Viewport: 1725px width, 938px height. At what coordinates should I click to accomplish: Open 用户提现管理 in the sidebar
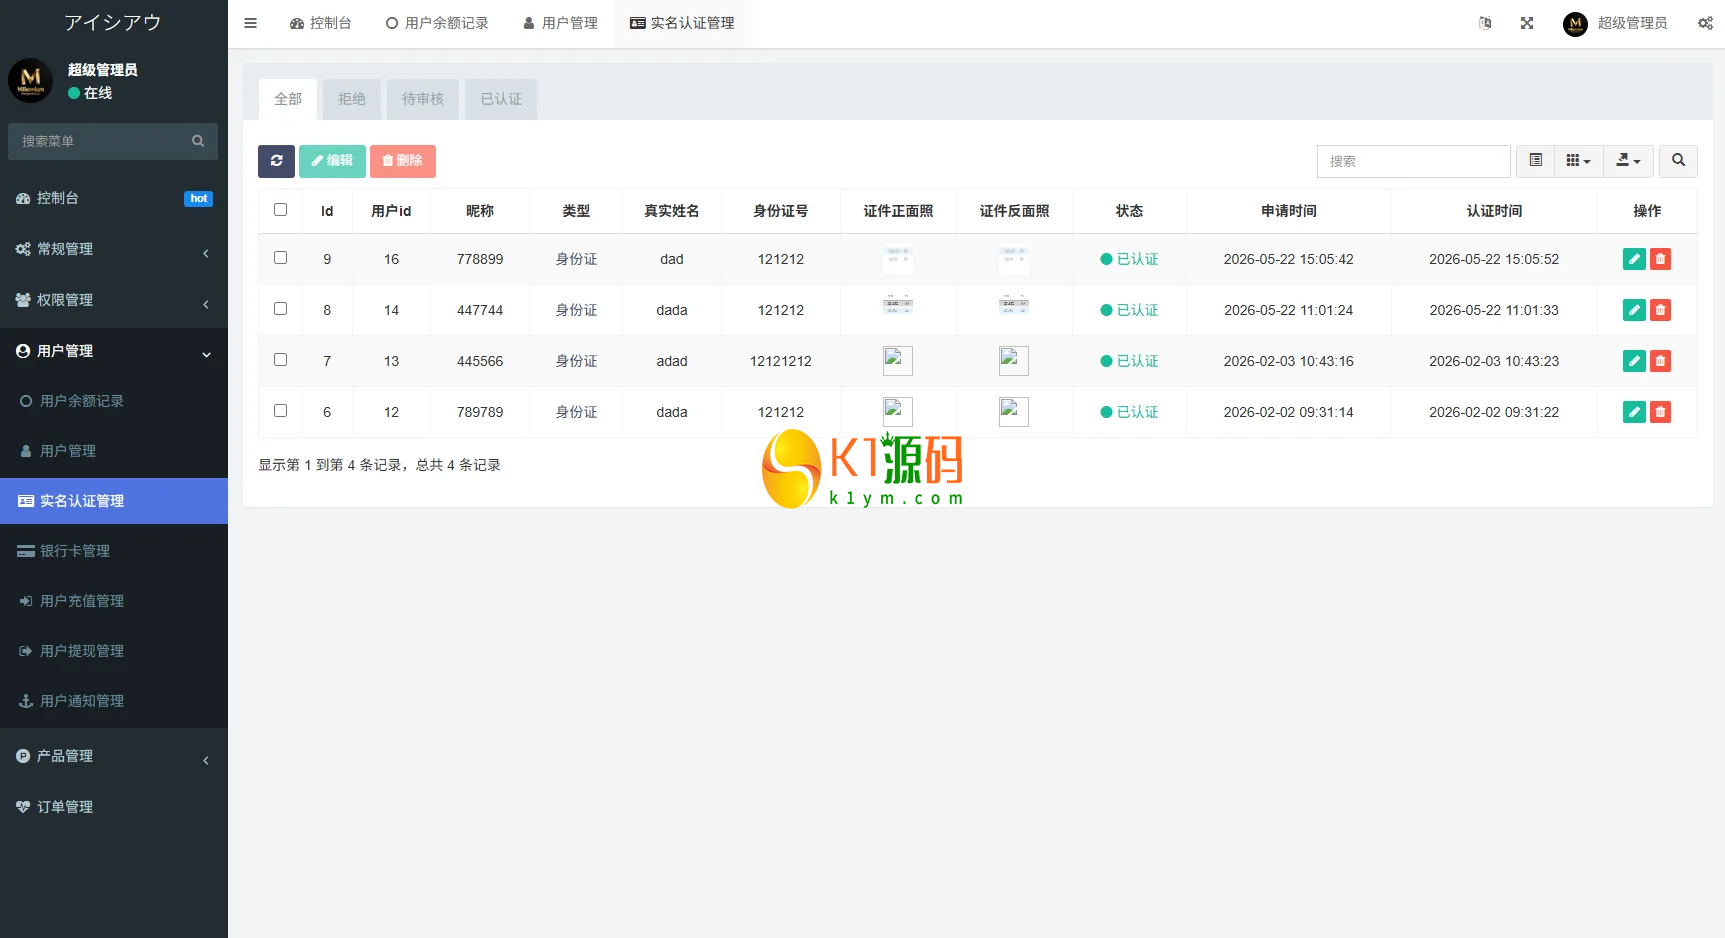pos(114,651)
